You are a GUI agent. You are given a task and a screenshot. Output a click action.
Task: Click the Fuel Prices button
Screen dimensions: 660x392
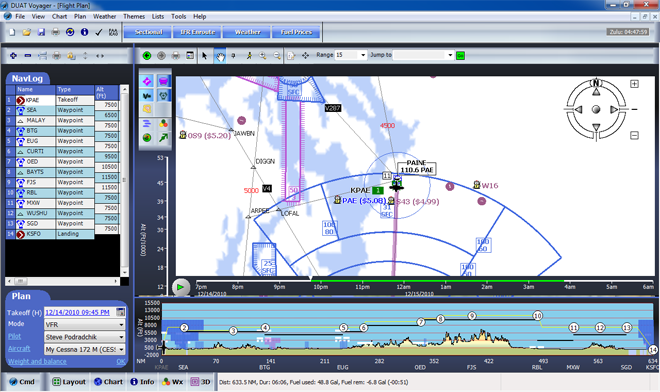point(296,32)
